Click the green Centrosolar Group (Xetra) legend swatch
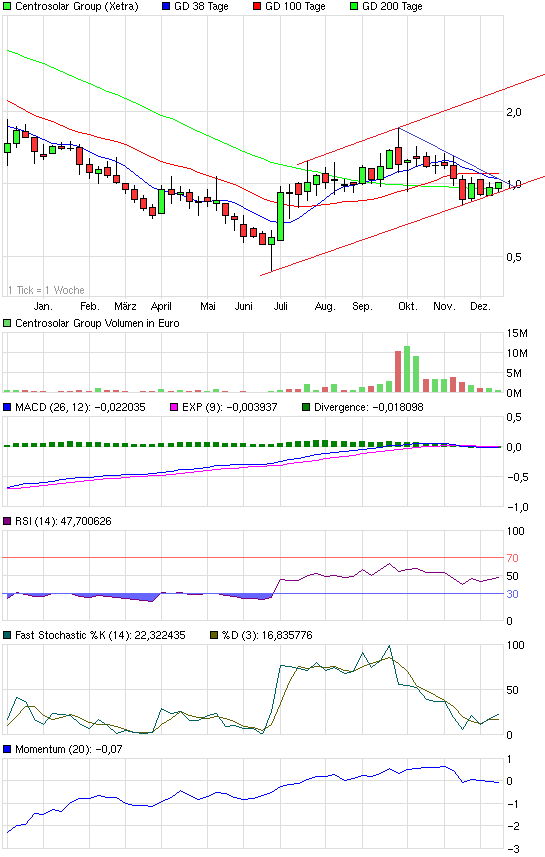The height and width of the screenshot is (857, 545). coord(7,7)
